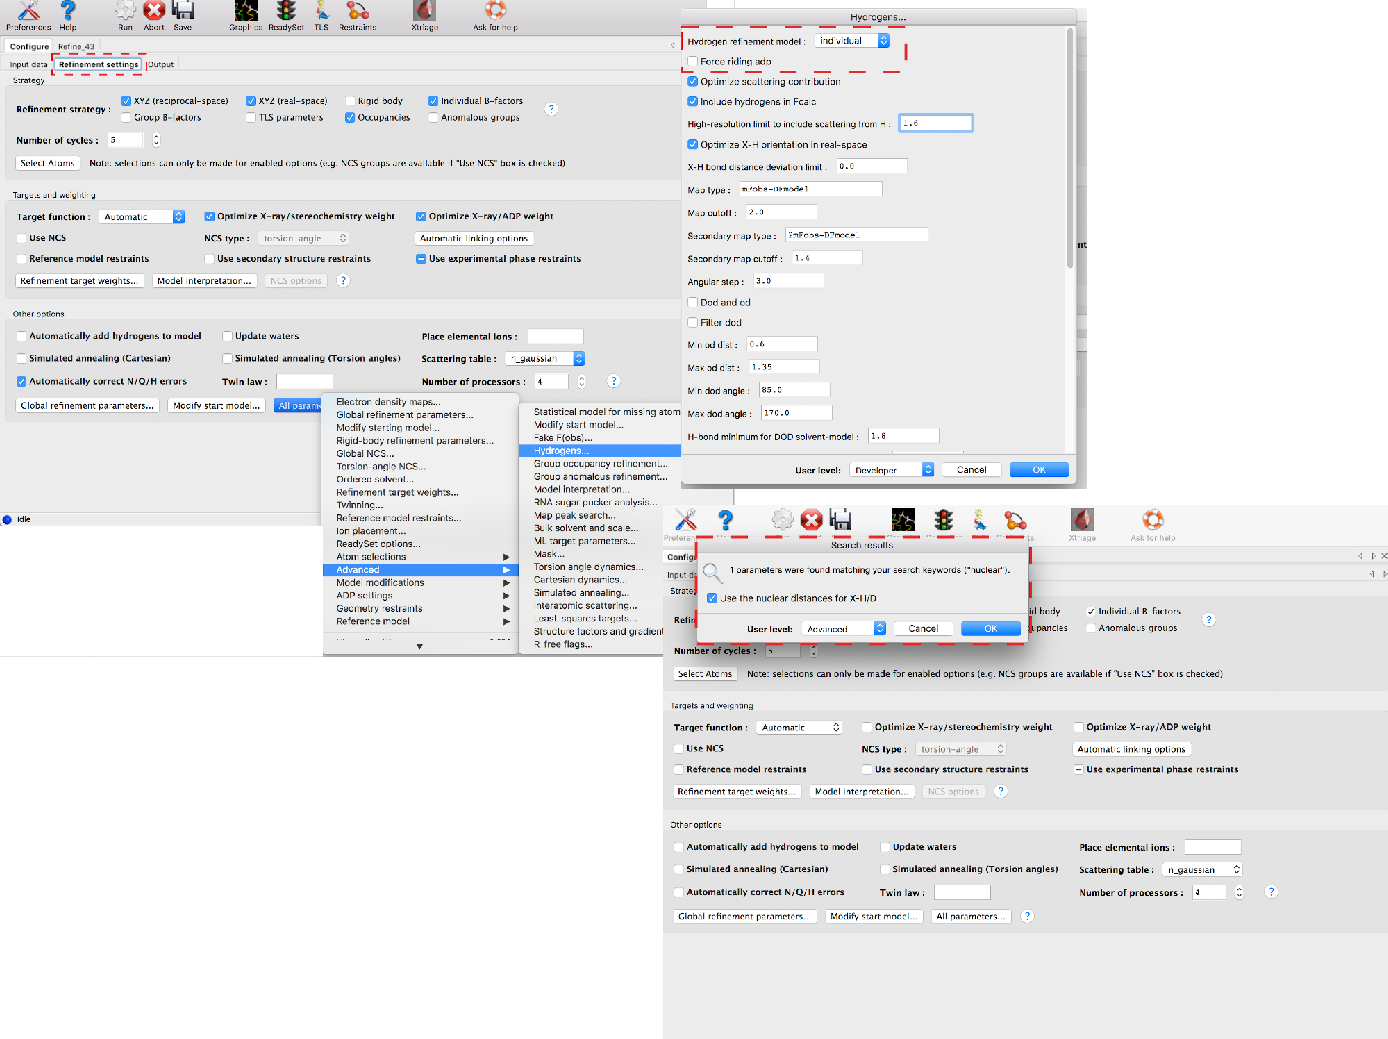
Task: Click OK in the Hydrogens dialog
Action: pos(1038,470)
